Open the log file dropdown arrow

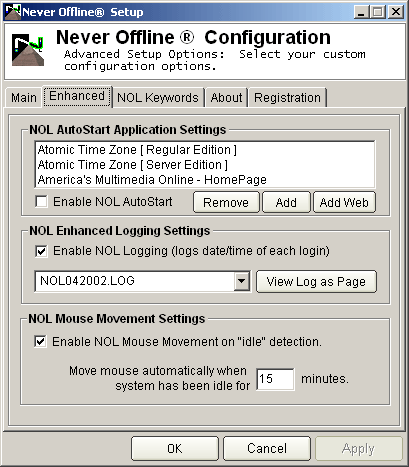pos(241,281)
